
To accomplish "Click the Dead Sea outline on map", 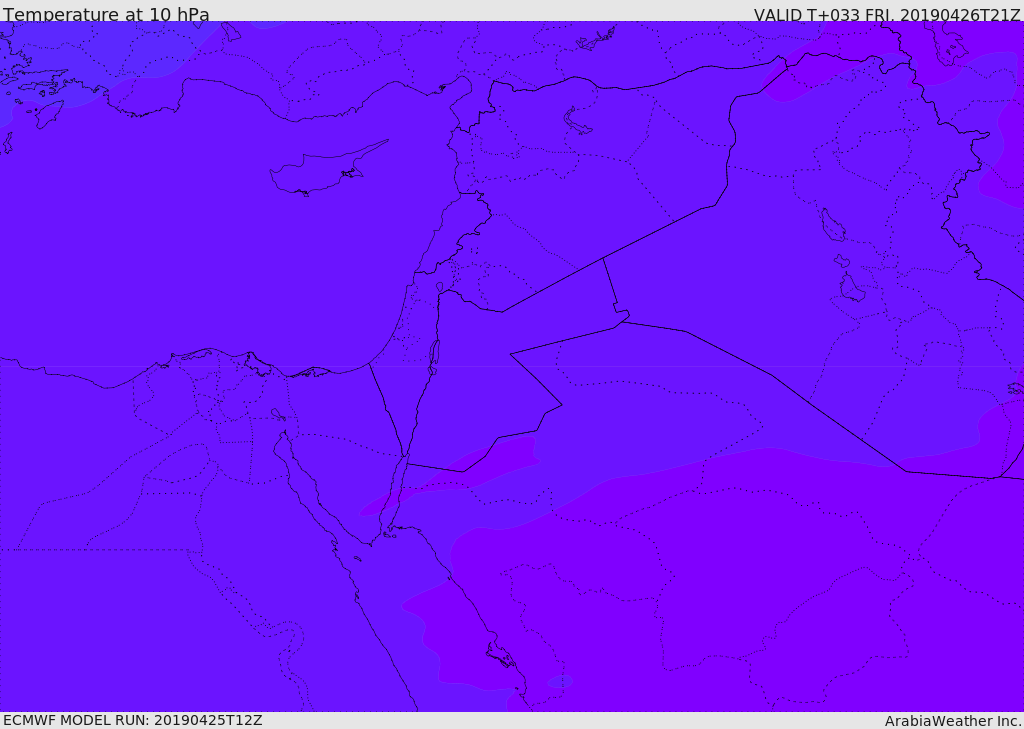I will pos(433,357).
